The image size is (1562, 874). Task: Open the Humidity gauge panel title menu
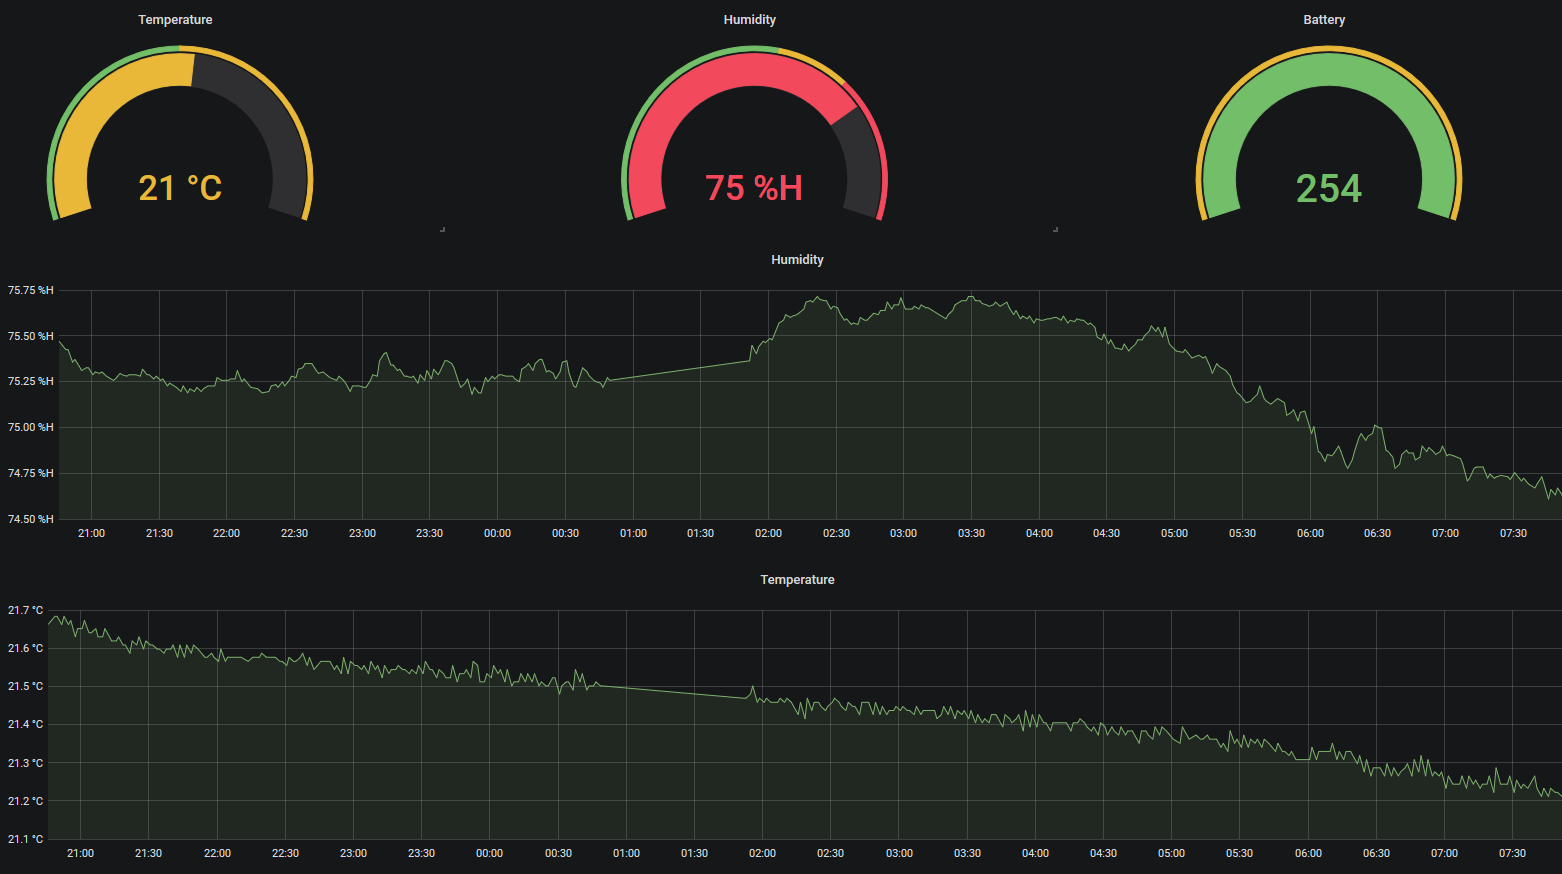pos(750,20)
